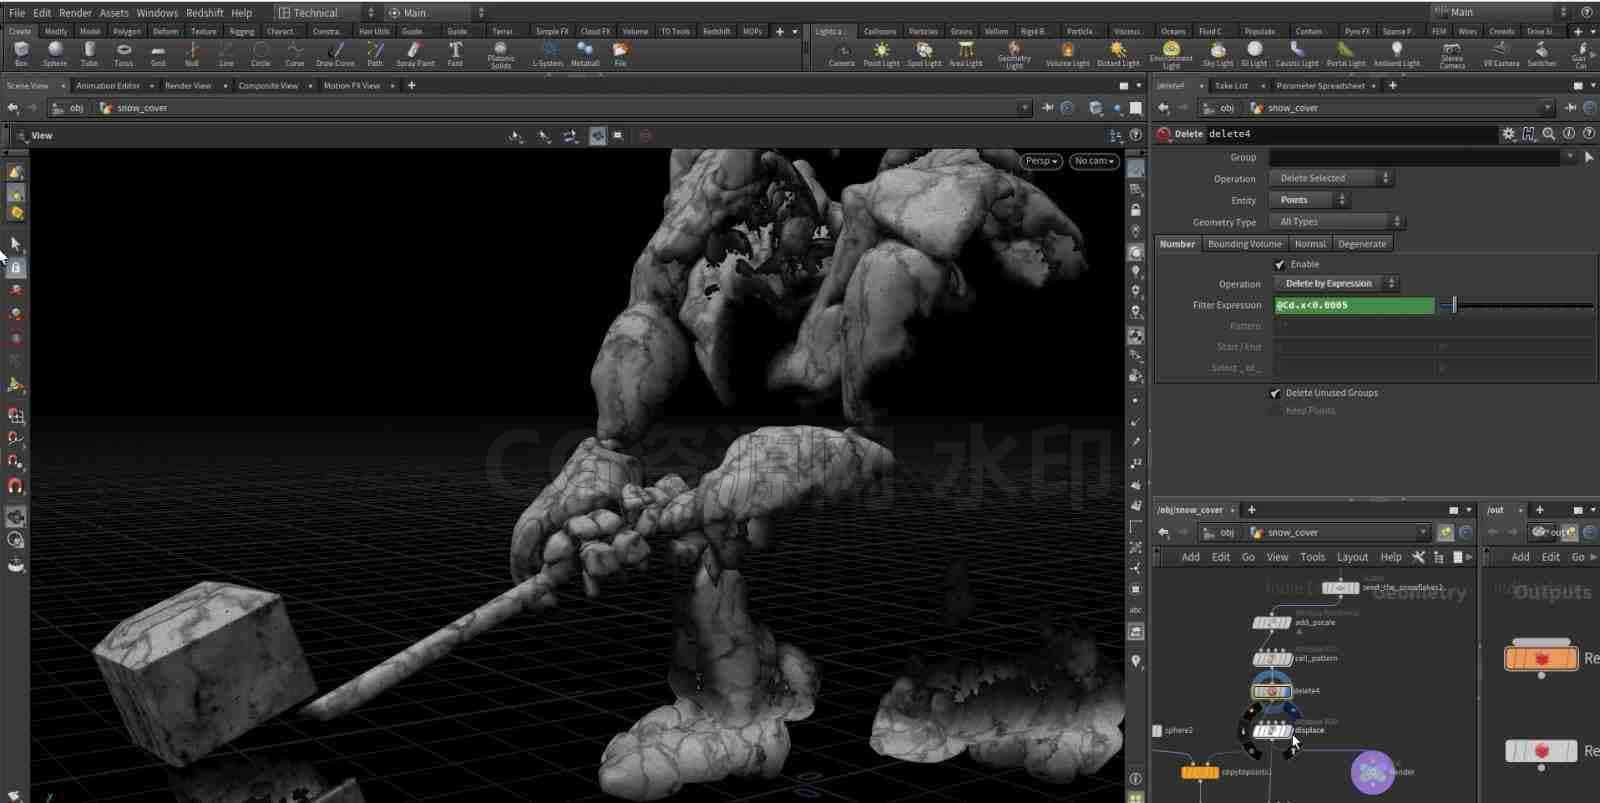Open the network editor Tools menu

pyautogui.click(x=1312, y=557)
